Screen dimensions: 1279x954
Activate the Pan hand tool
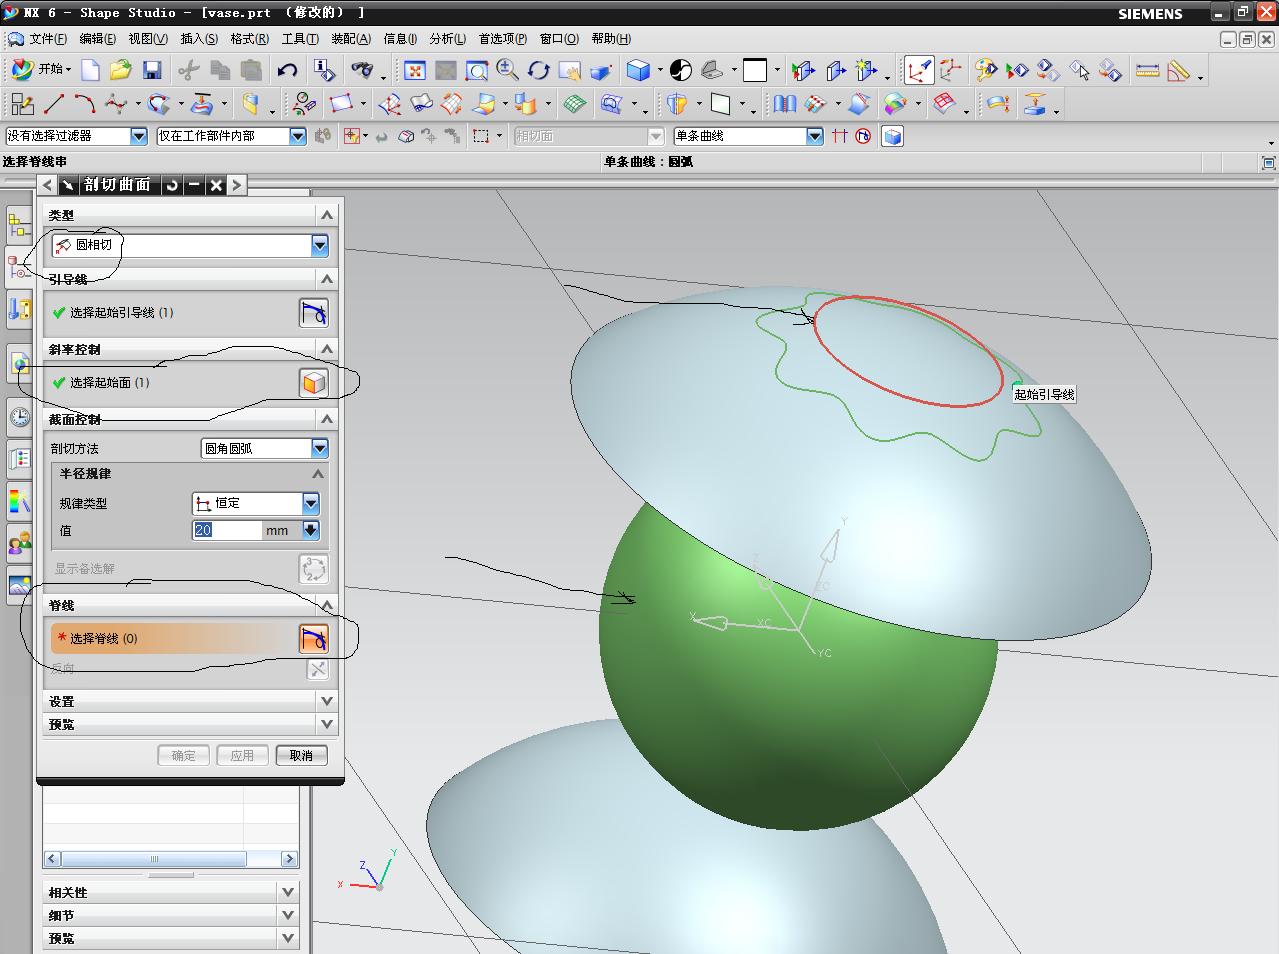tap(570, 70)
